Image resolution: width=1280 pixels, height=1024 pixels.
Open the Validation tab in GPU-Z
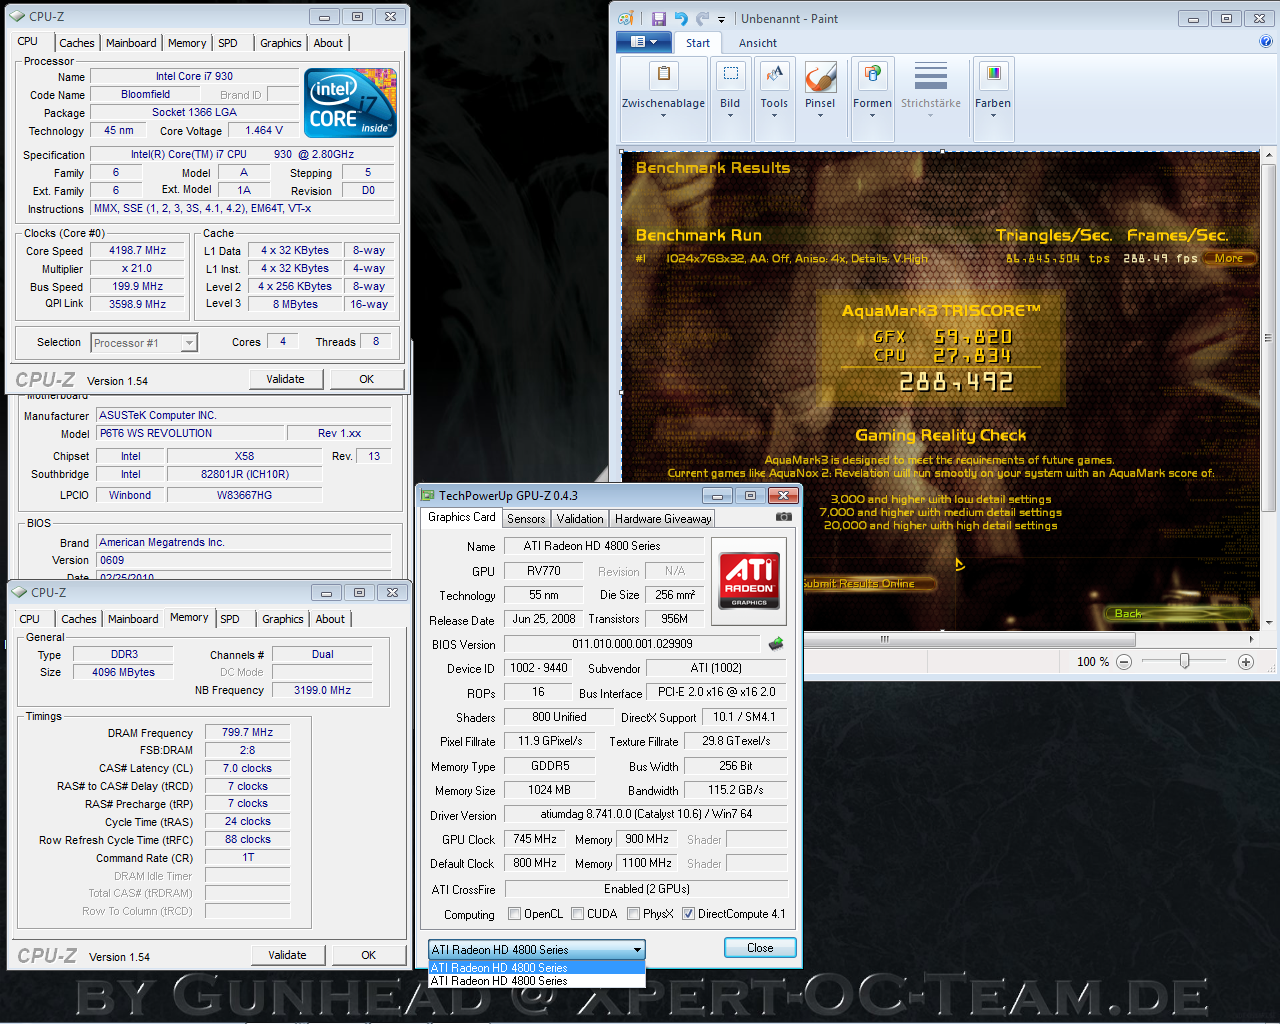coord(580,518)
